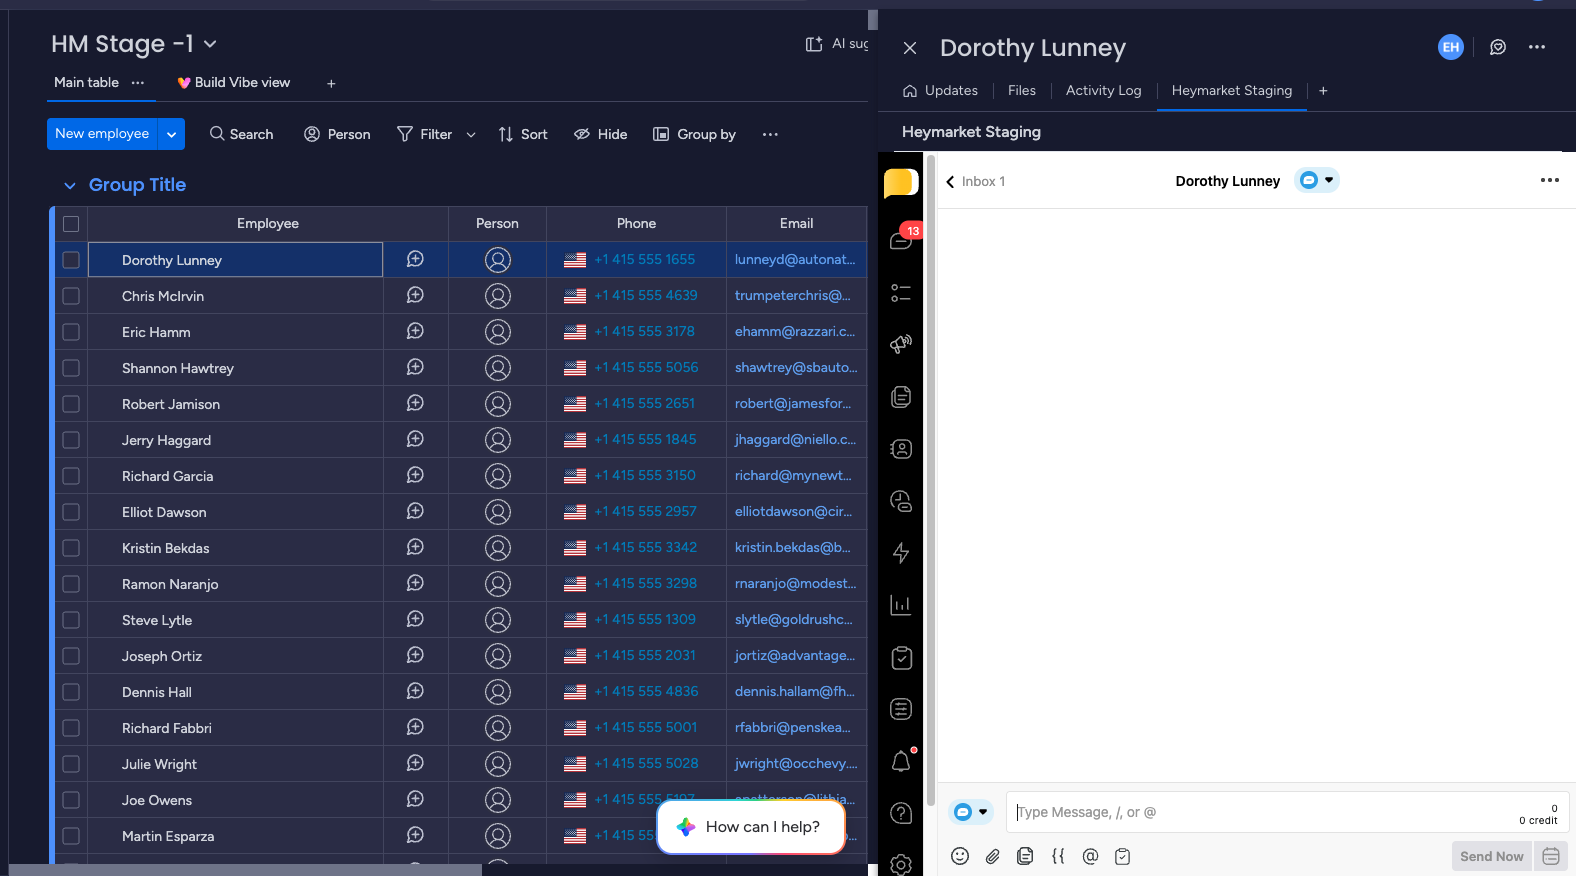The image size is (1576, 876).
Task: Insert merge field with curly braces icon
Action: pos(1058,856)
